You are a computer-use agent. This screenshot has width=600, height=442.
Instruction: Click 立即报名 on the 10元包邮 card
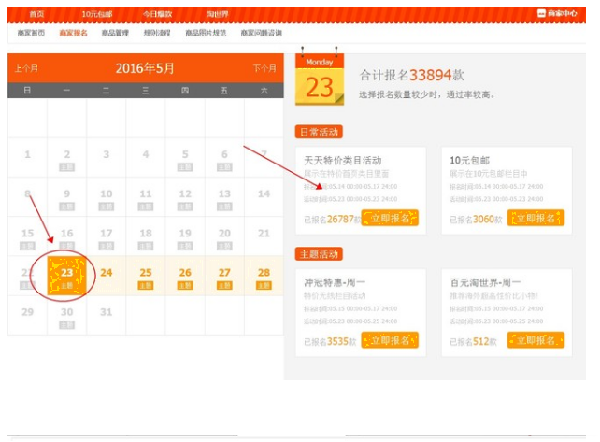[x=535, y=218]
